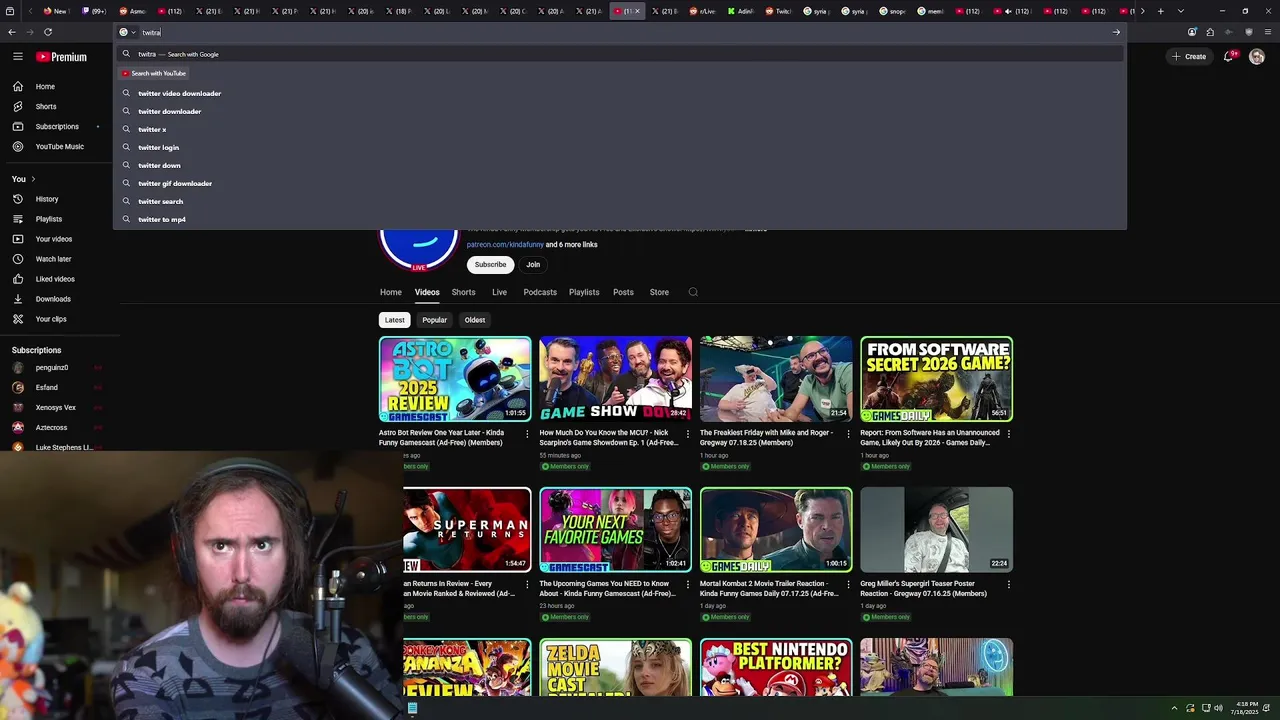Switch to the channel Live tab

[x=499, y=292]
